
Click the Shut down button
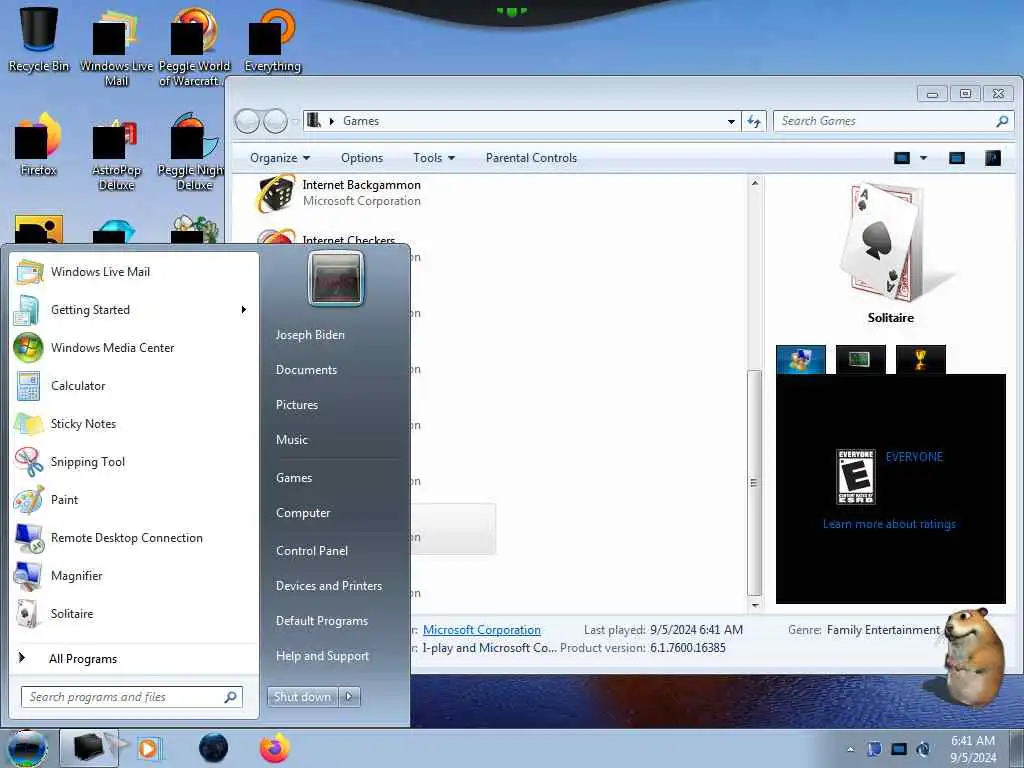click(x=302, y=697)
